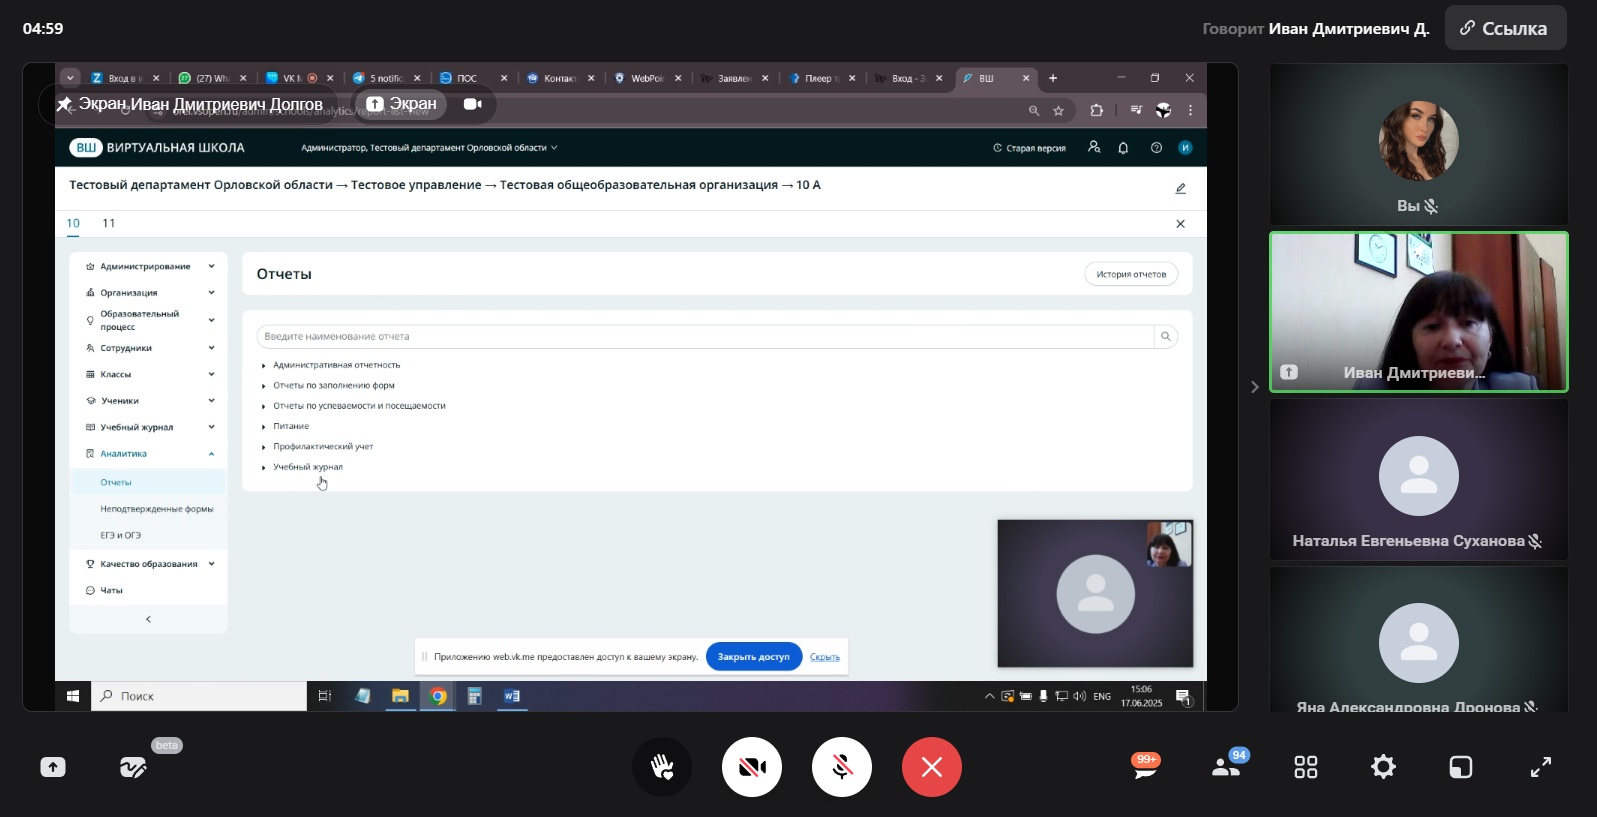
Task: Switch to the 11 tab
Action: (109, 223)
